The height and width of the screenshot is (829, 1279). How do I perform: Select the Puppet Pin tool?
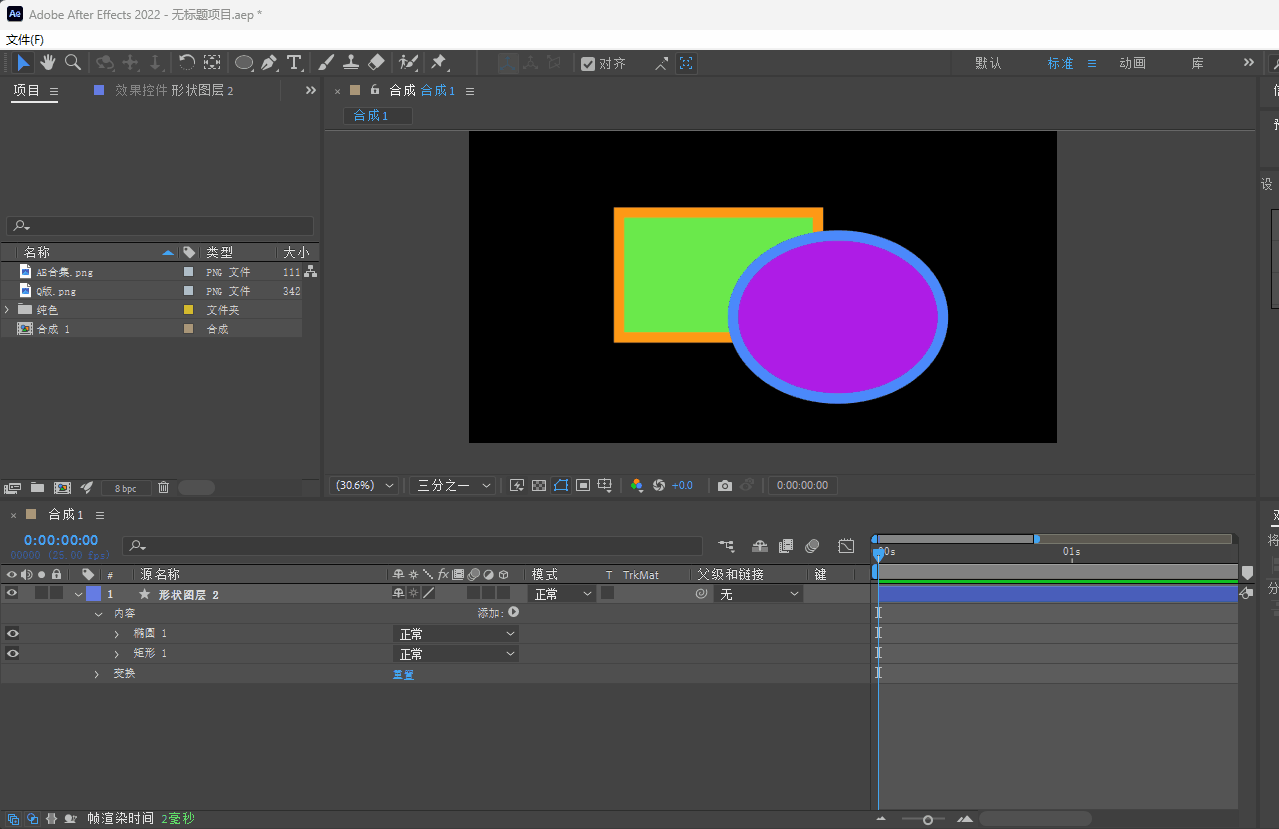(438, 63)
